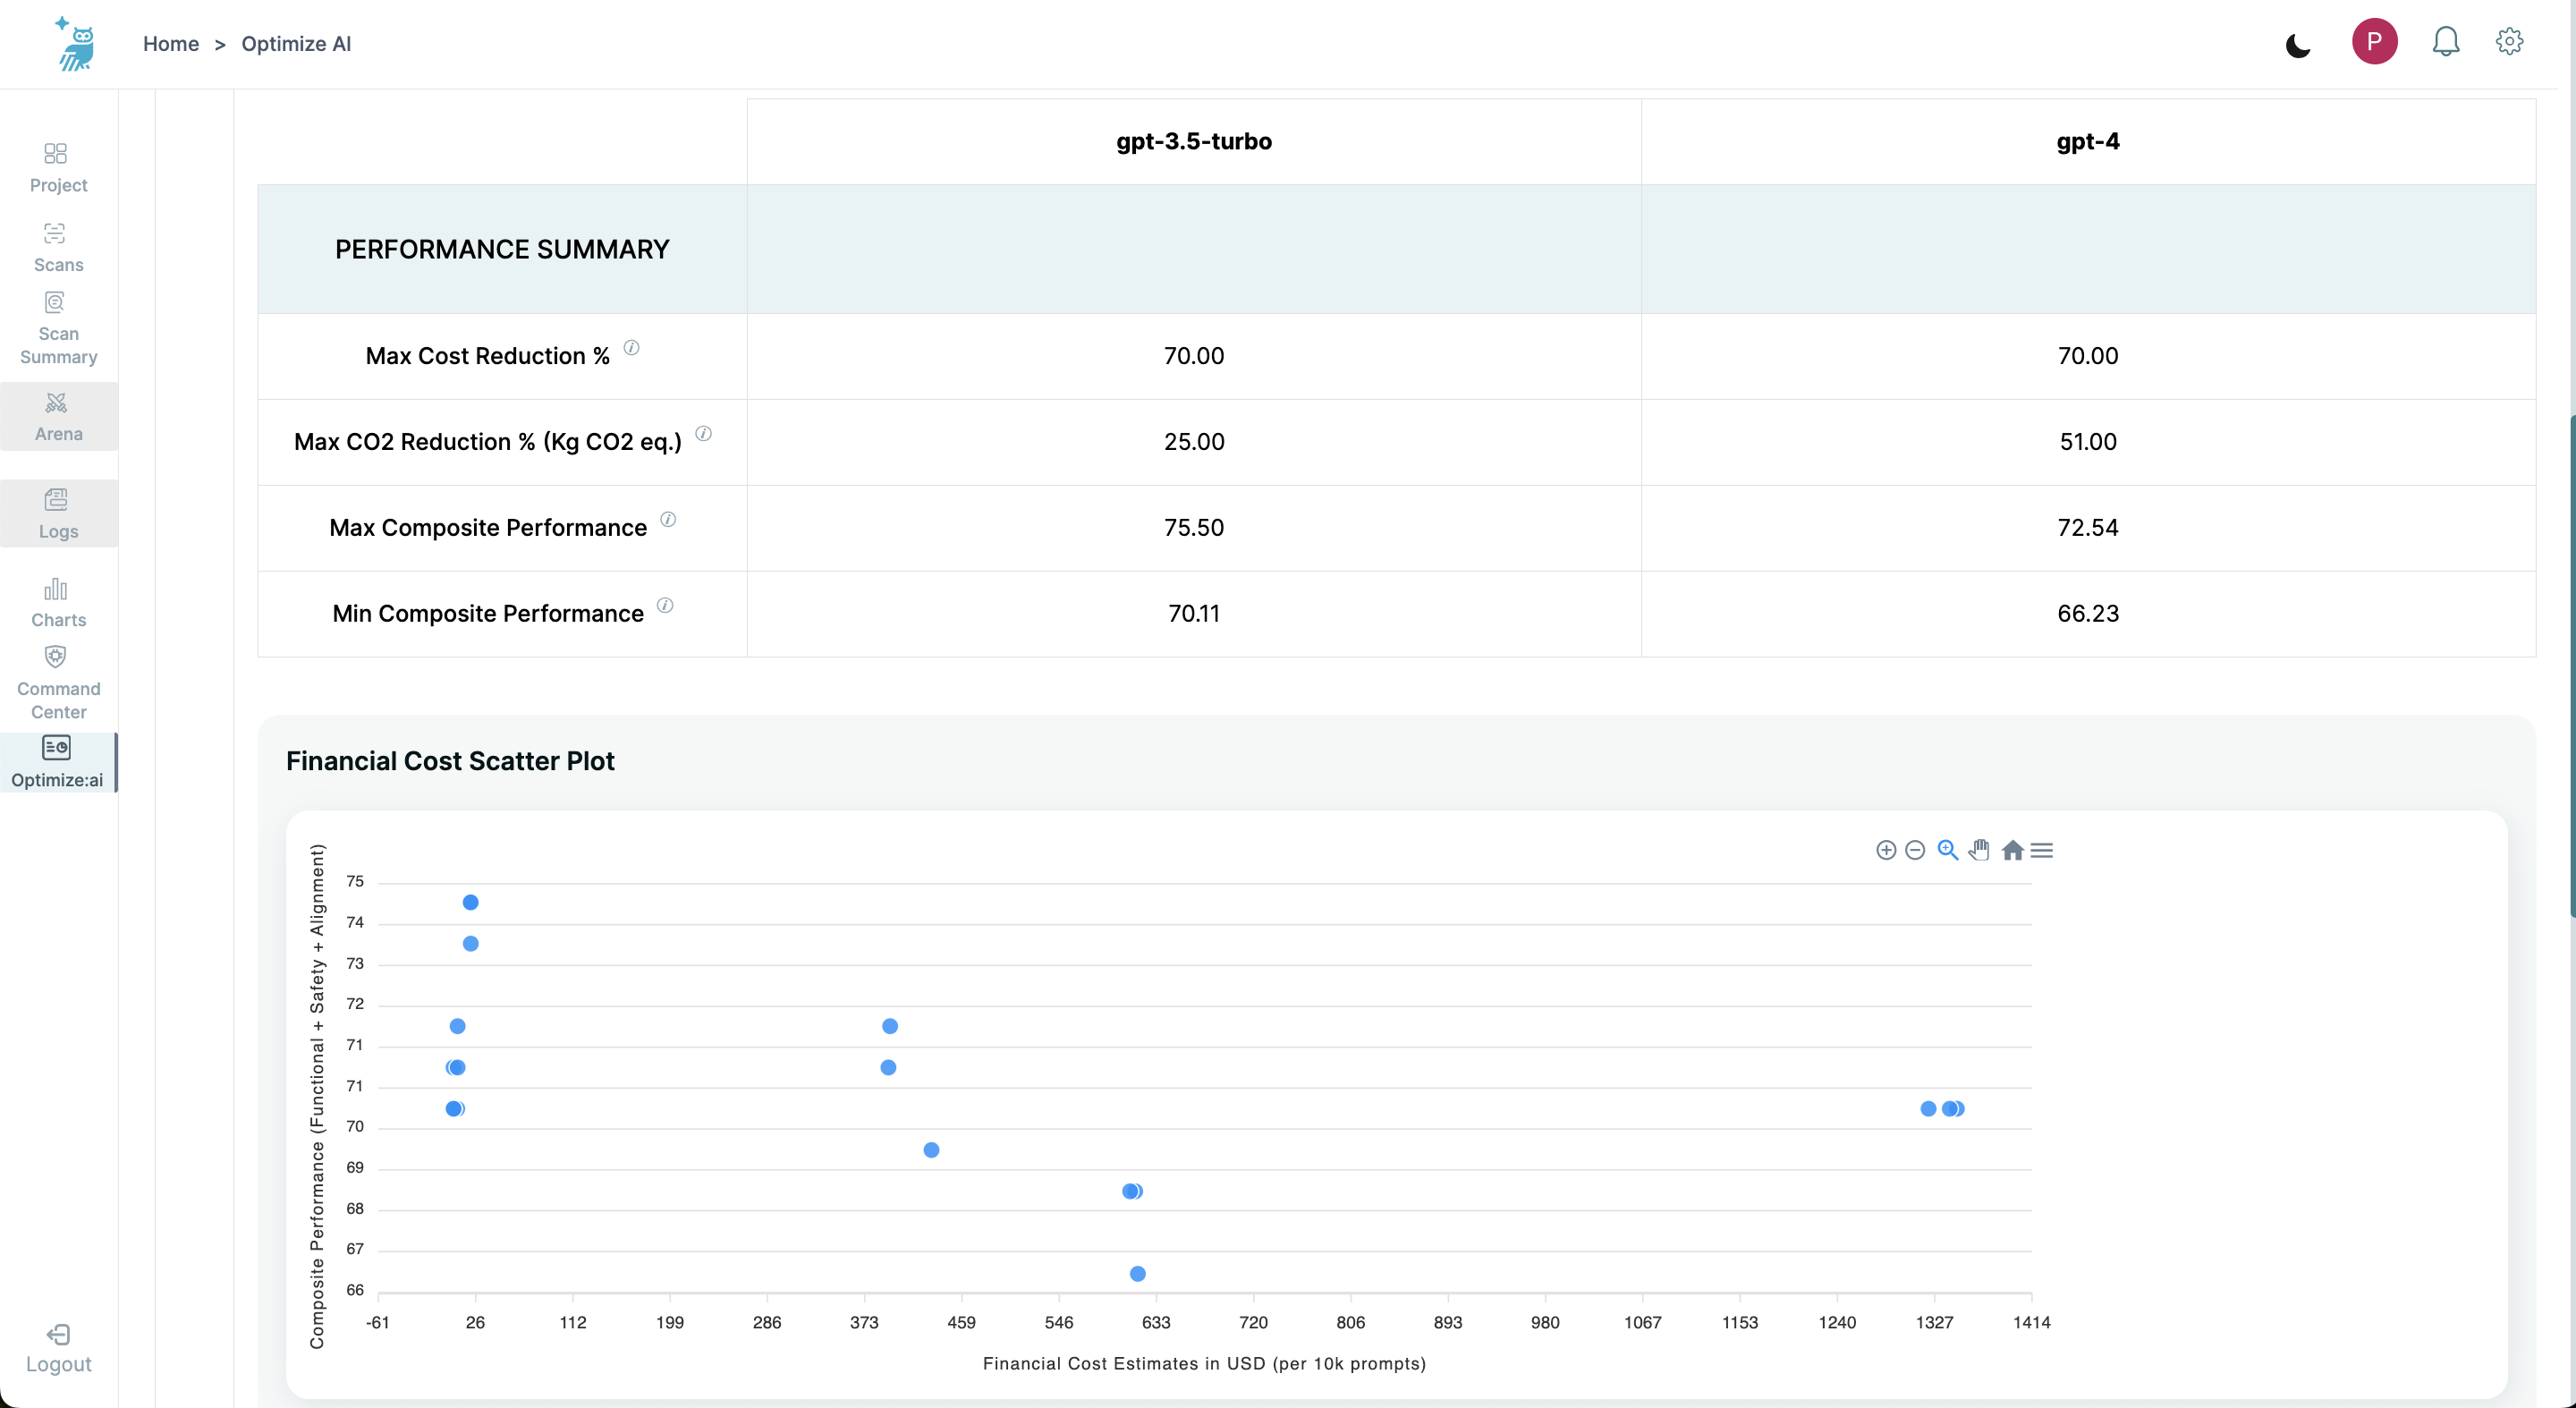Open Scans in sidebar
Screen dimensions: 2576x1408
coord(58,247)
